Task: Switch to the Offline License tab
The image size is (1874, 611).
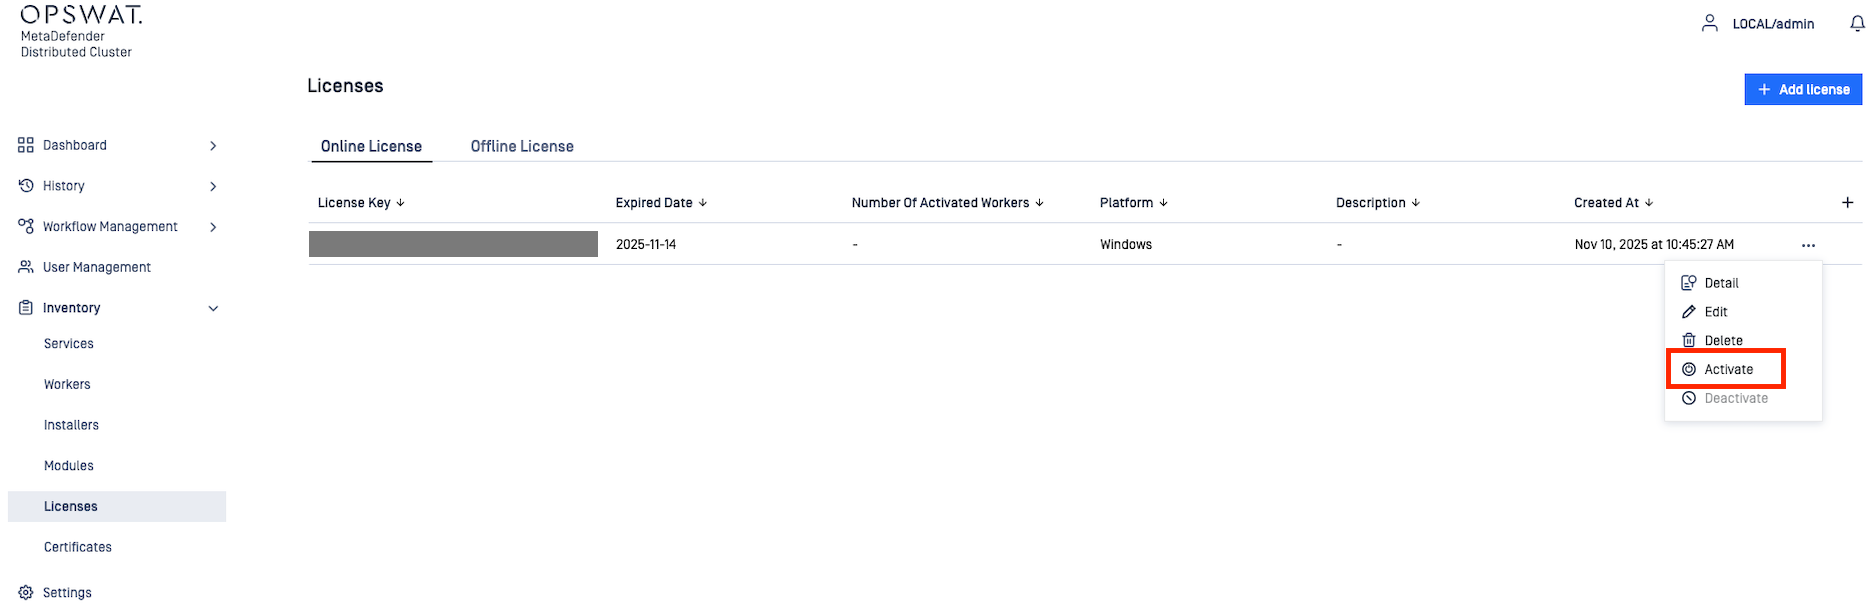Action: coord(522,147)
